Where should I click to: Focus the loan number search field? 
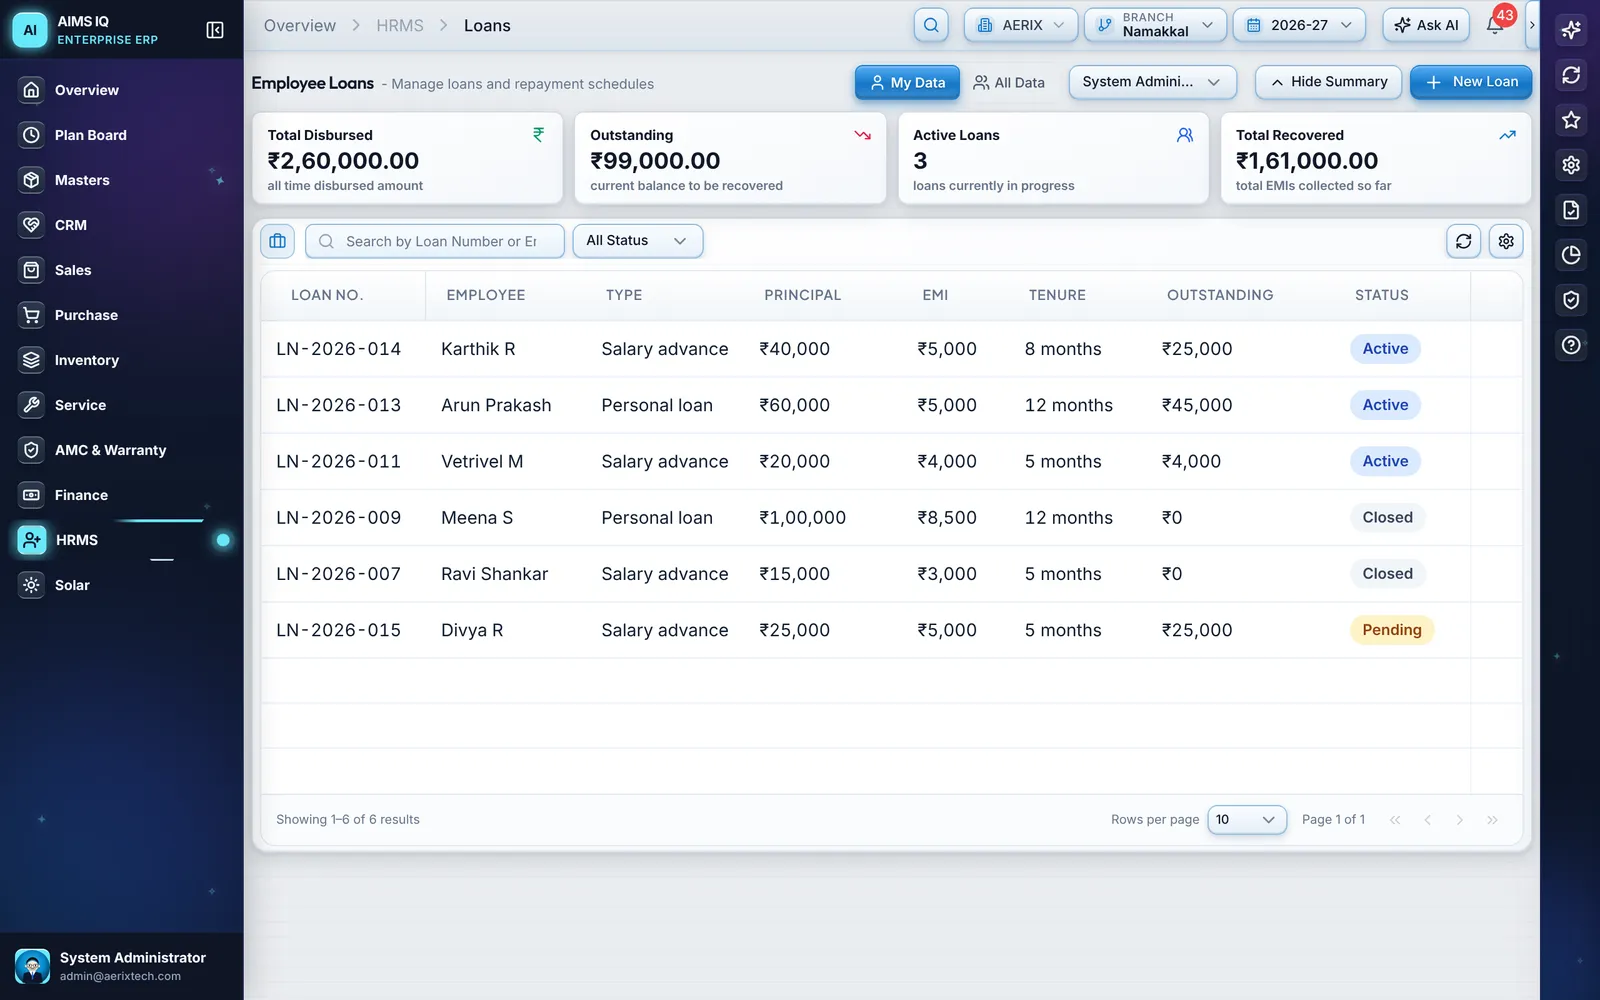(435, 241)
